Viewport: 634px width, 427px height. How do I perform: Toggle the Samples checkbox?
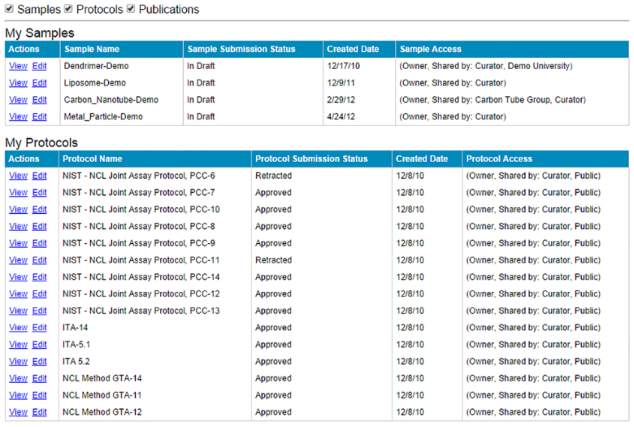coord(10,10)
